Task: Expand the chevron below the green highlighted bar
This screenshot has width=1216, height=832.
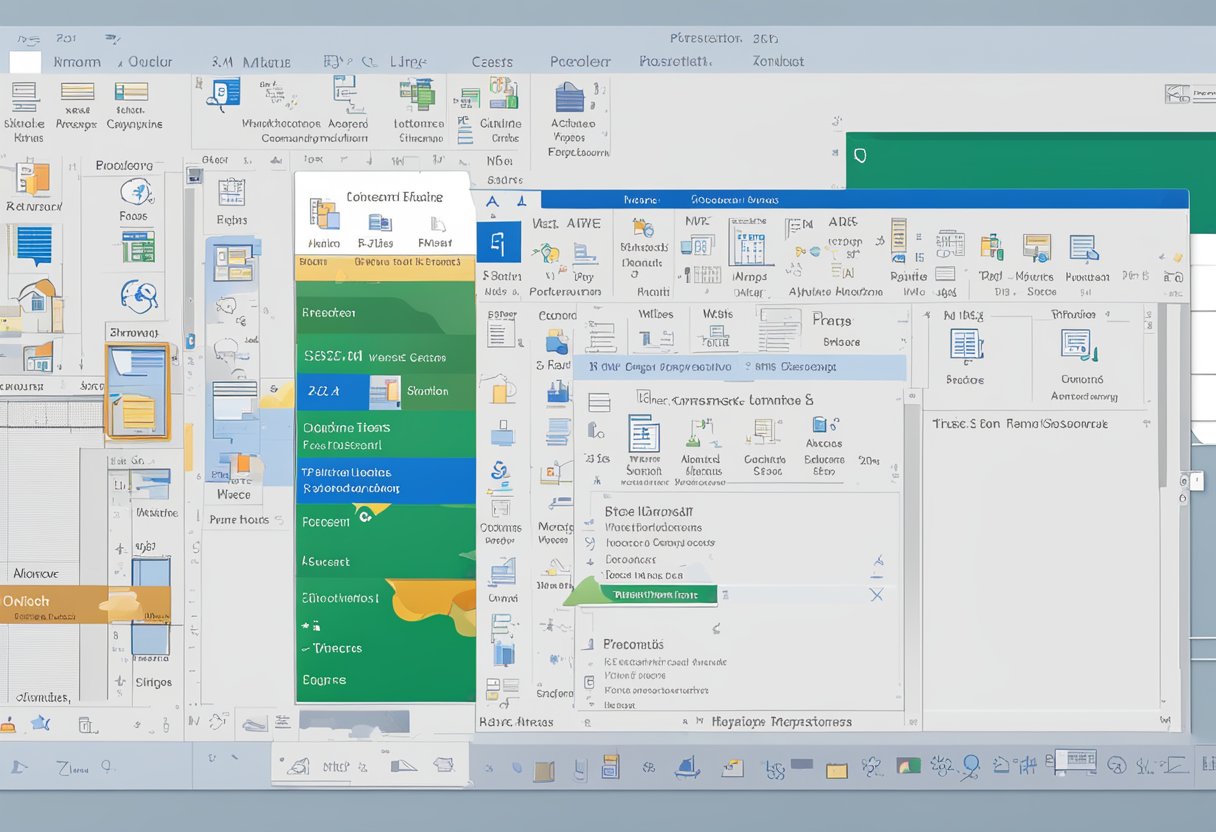Action: pyautogui.click(x=715, y=627)
